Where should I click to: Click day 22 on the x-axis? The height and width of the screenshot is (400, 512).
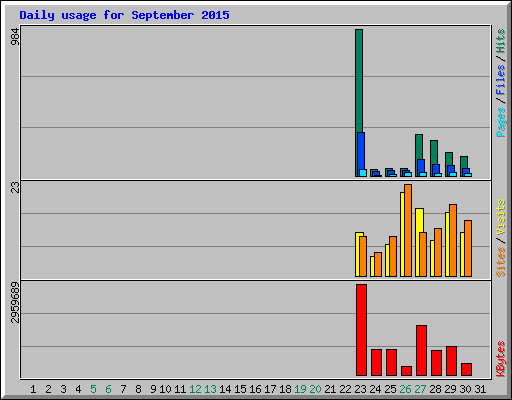[x=345, y=389]
